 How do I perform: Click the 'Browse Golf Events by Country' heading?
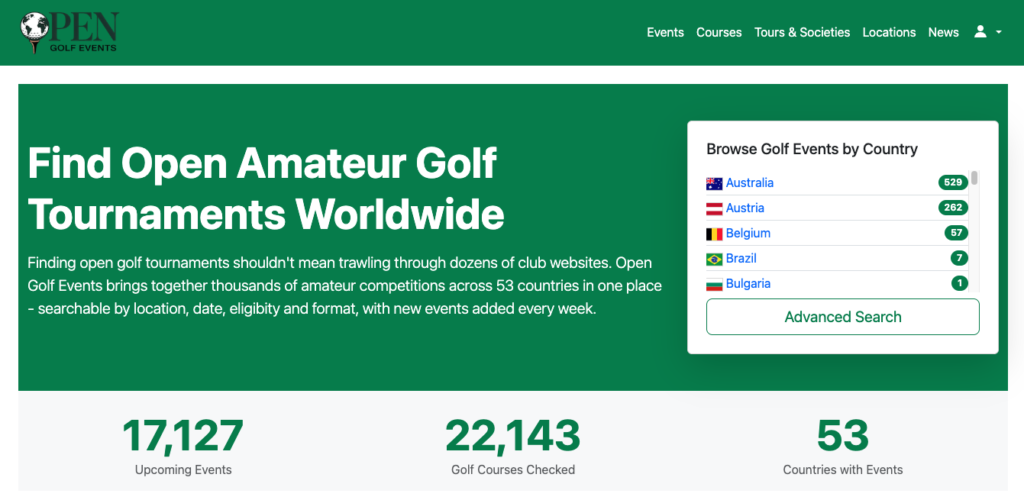click(812, 149)
